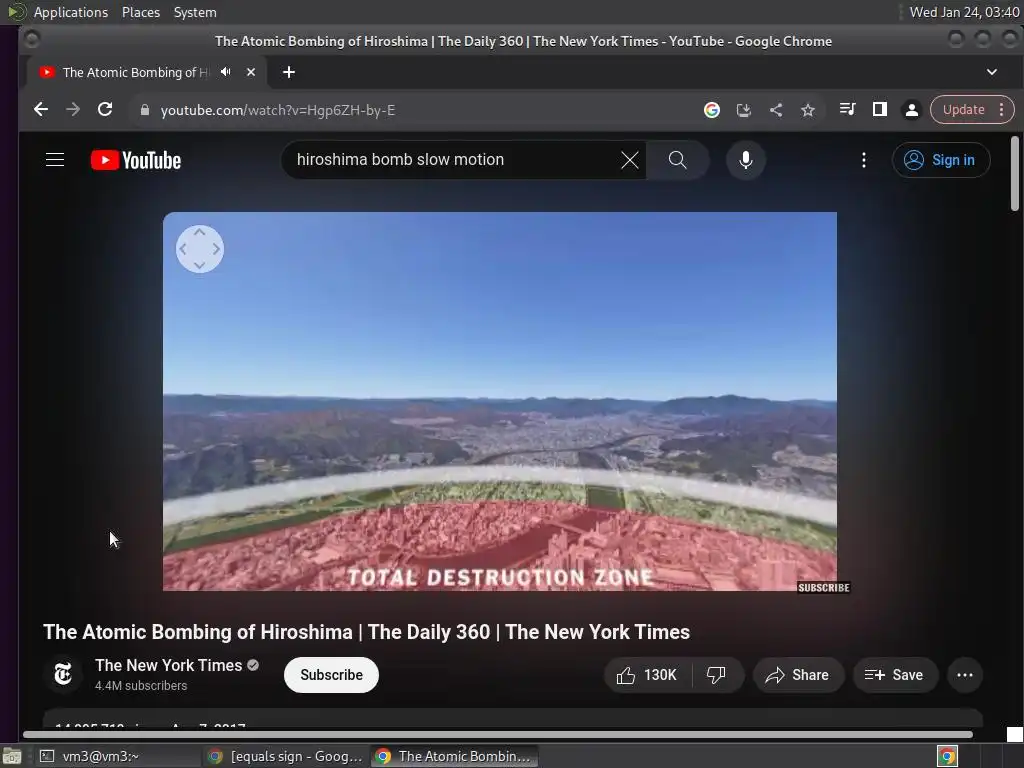The width and height of the screenshot is (1024, 768).
Task: Open media controls in Chrome toolbar
Action: click(847, 110)
